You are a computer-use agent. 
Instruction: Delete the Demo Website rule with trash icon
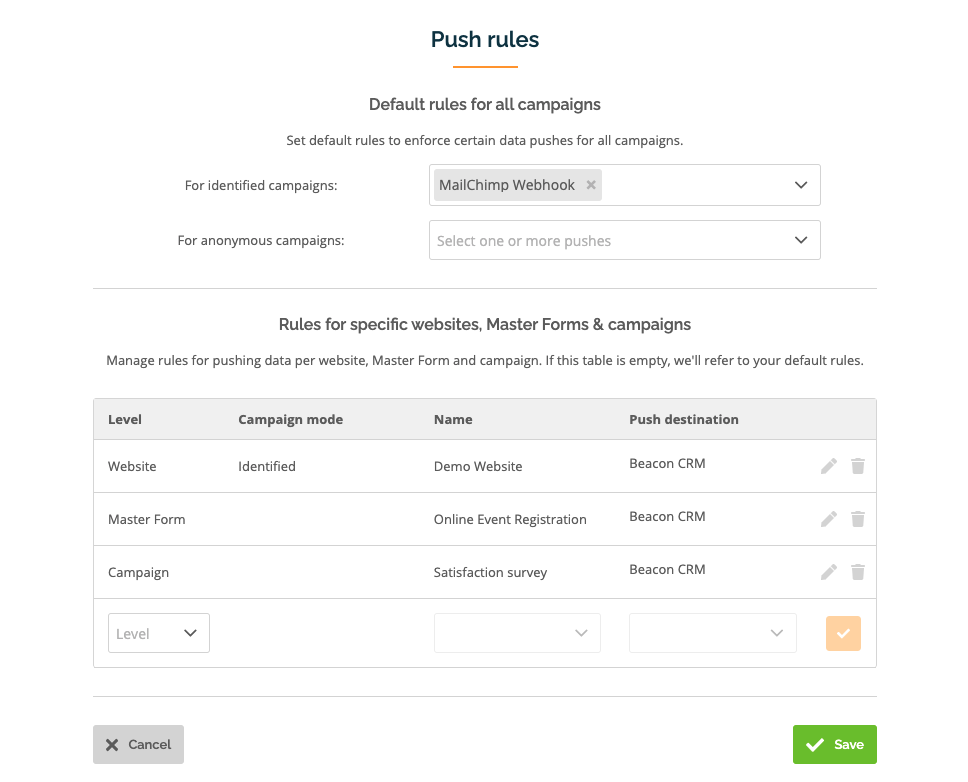(x=857, y=466)
